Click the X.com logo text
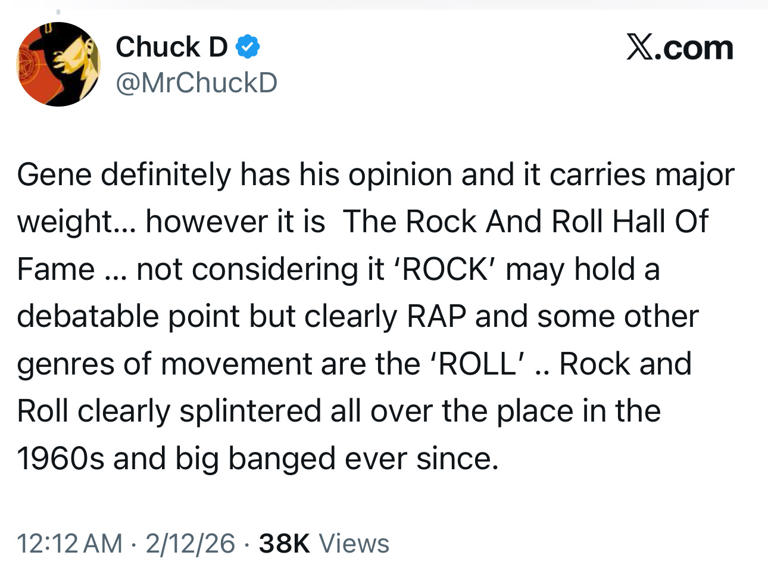This screenshot has width=768, height=577. point(680,47)
